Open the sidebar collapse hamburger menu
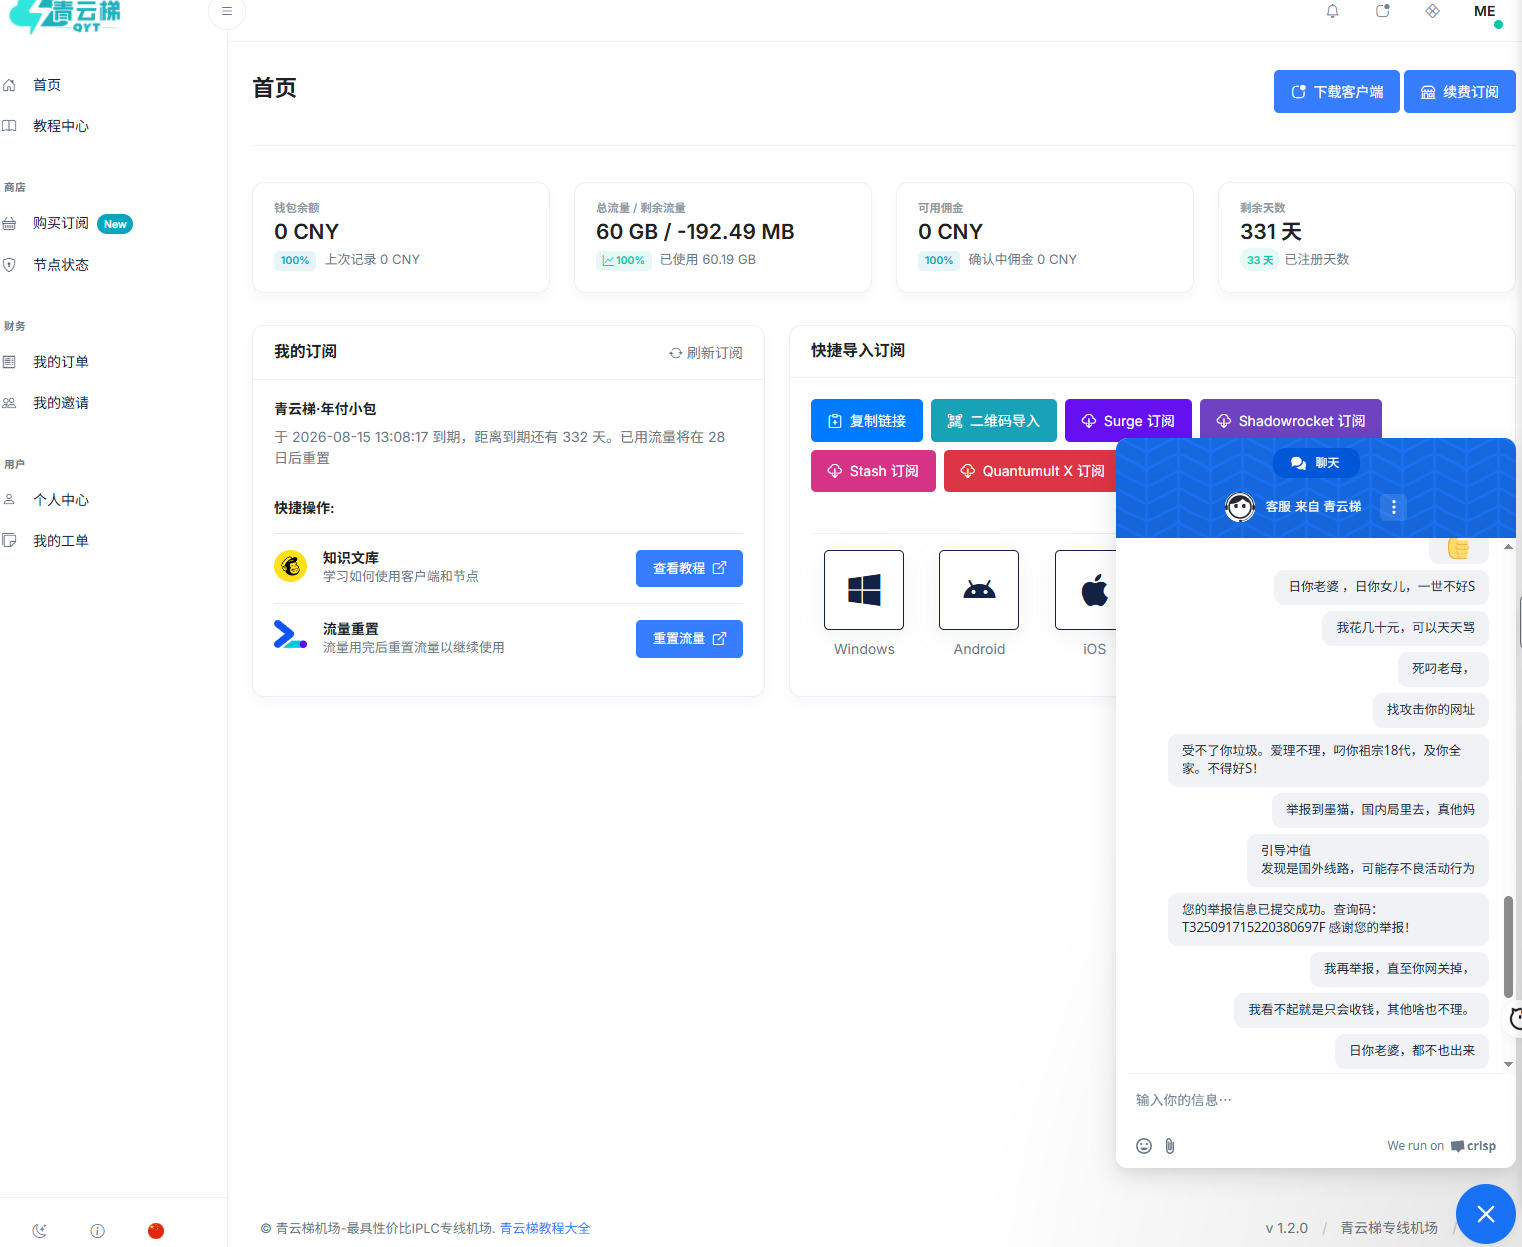The image size is (1522, 1247). point(227,12)
